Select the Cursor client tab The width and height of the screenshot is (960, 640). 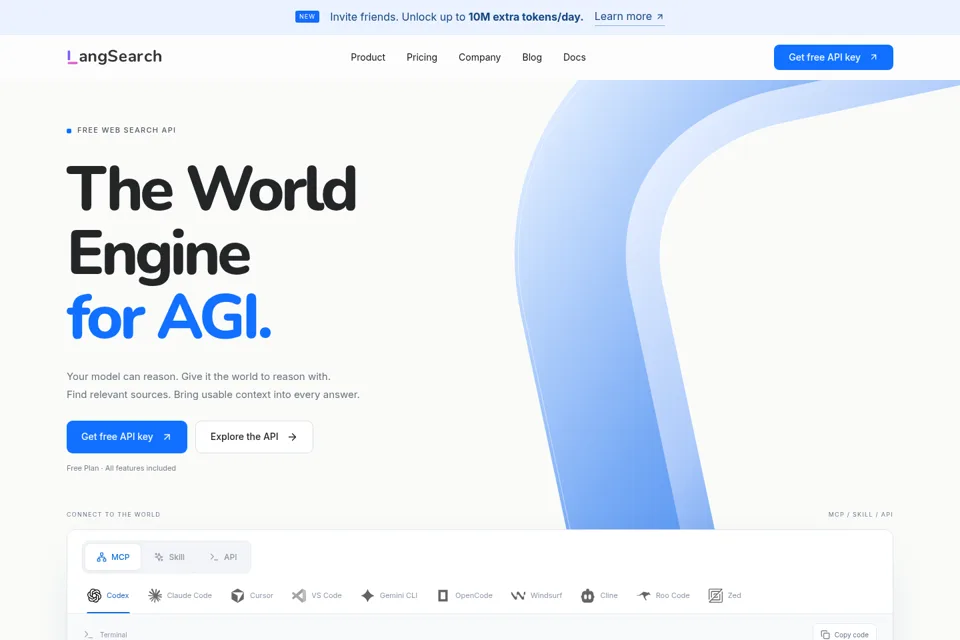coord(252,595)
